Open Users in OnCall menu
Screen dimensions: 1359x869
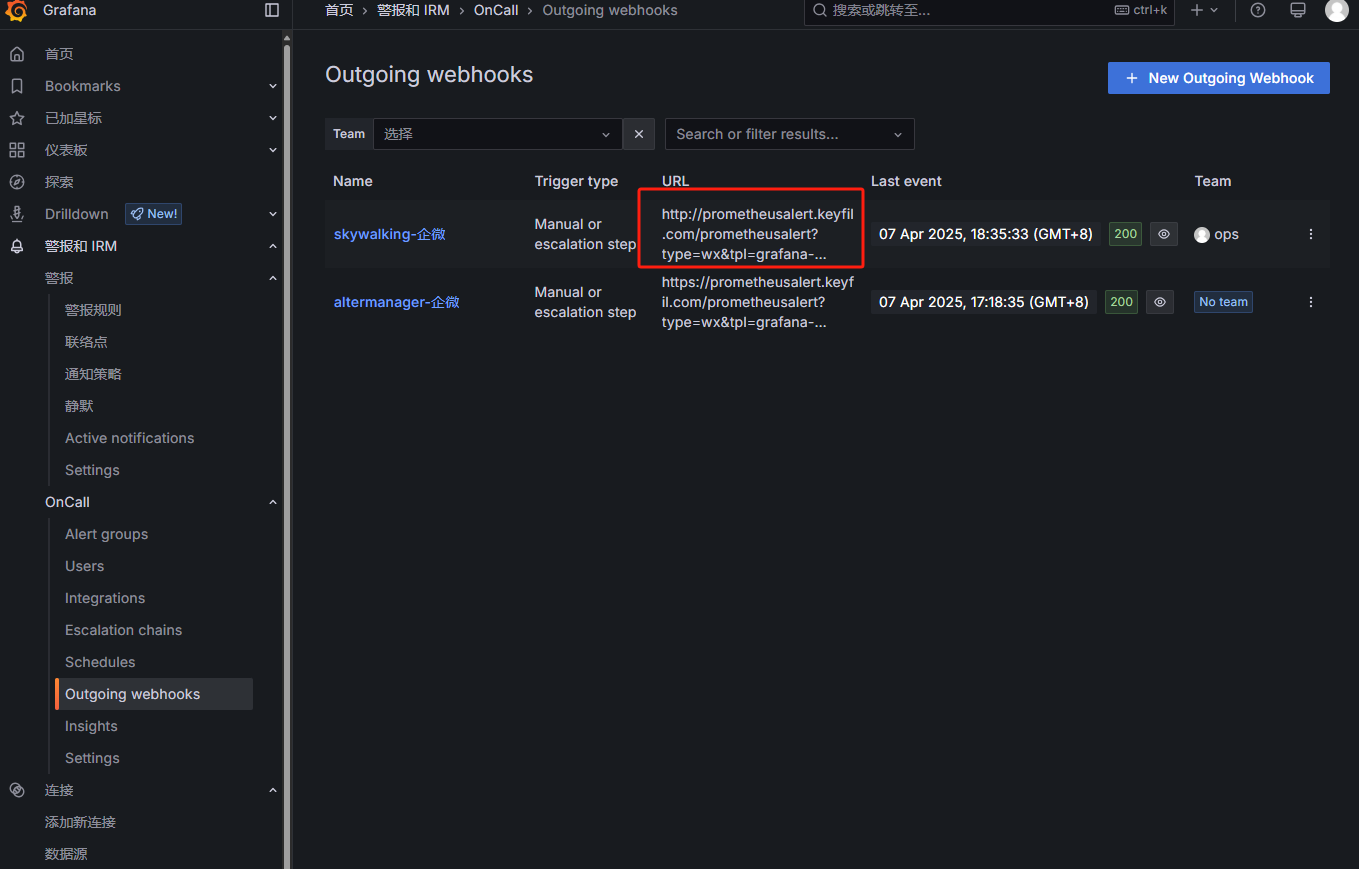click(84, 566)
